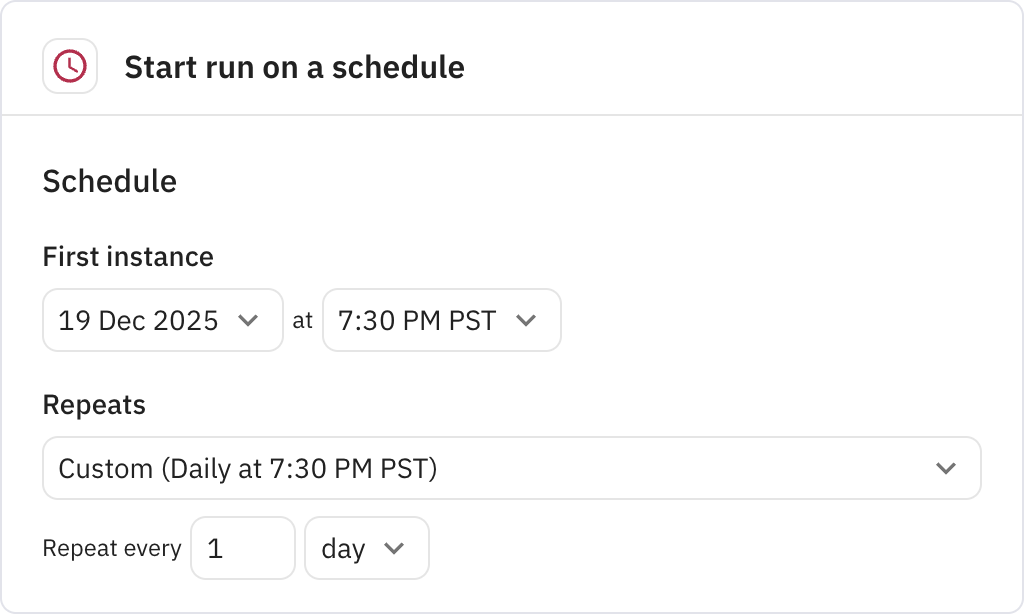Select the "19 Dec 2025" date text
The height and width of the screenshot is (614, 1024).
click(138, 321)
